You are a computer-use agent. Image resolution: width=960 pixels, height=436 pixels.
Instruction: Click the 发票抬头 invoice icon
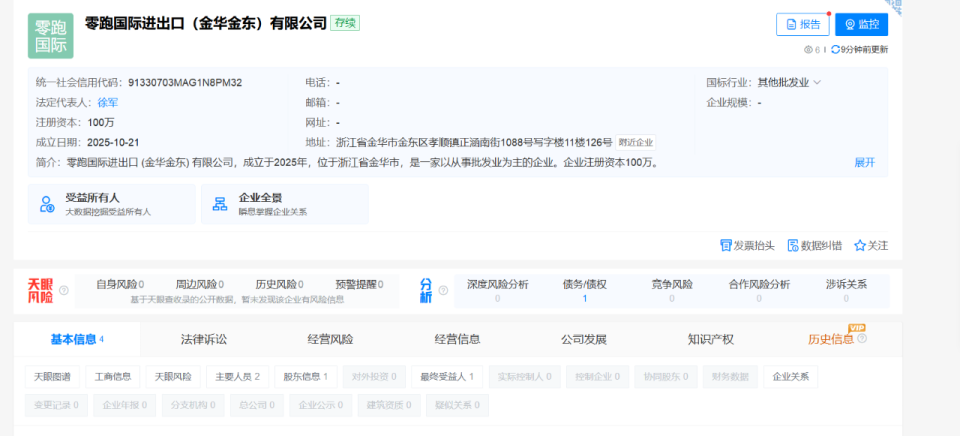pos(726,246)
